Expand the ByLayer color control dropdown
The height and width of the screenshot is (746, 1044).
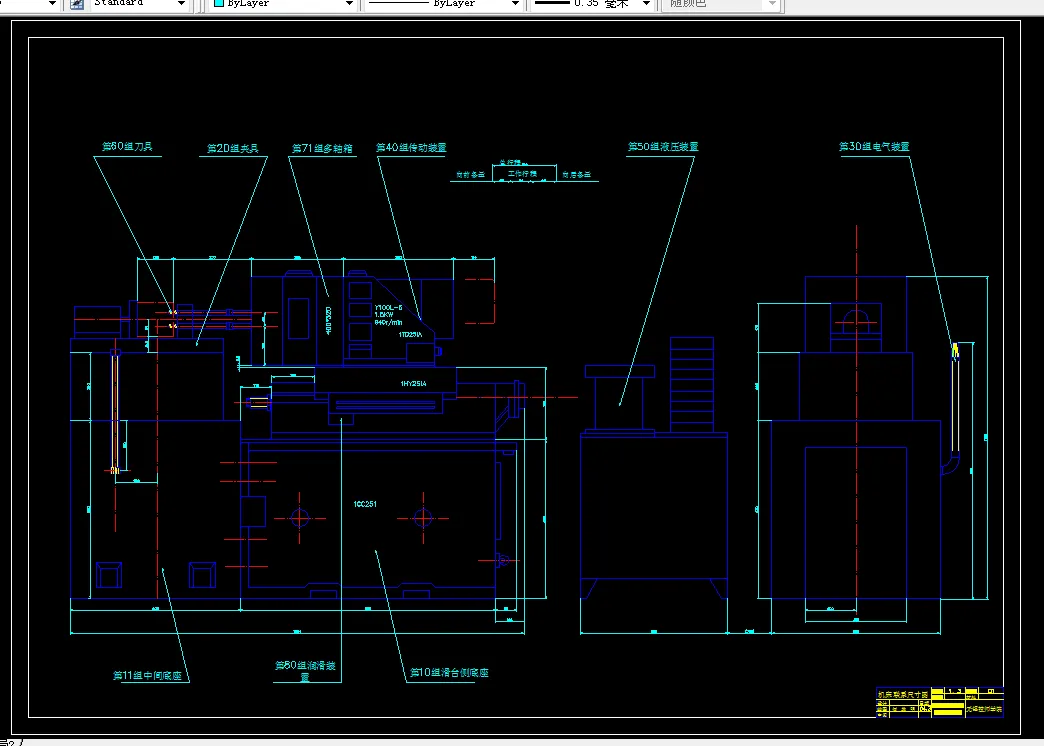pyautogui.click(x=349, y=4)
